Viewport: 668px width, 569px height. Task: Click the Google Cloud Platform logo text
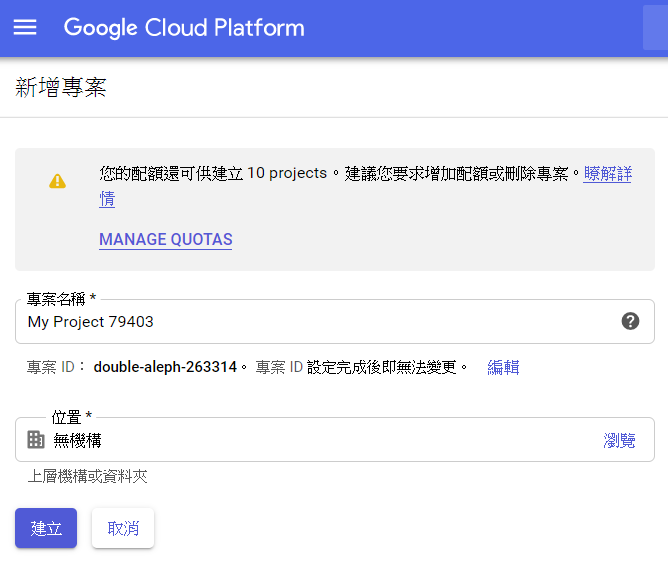point(184,28)
